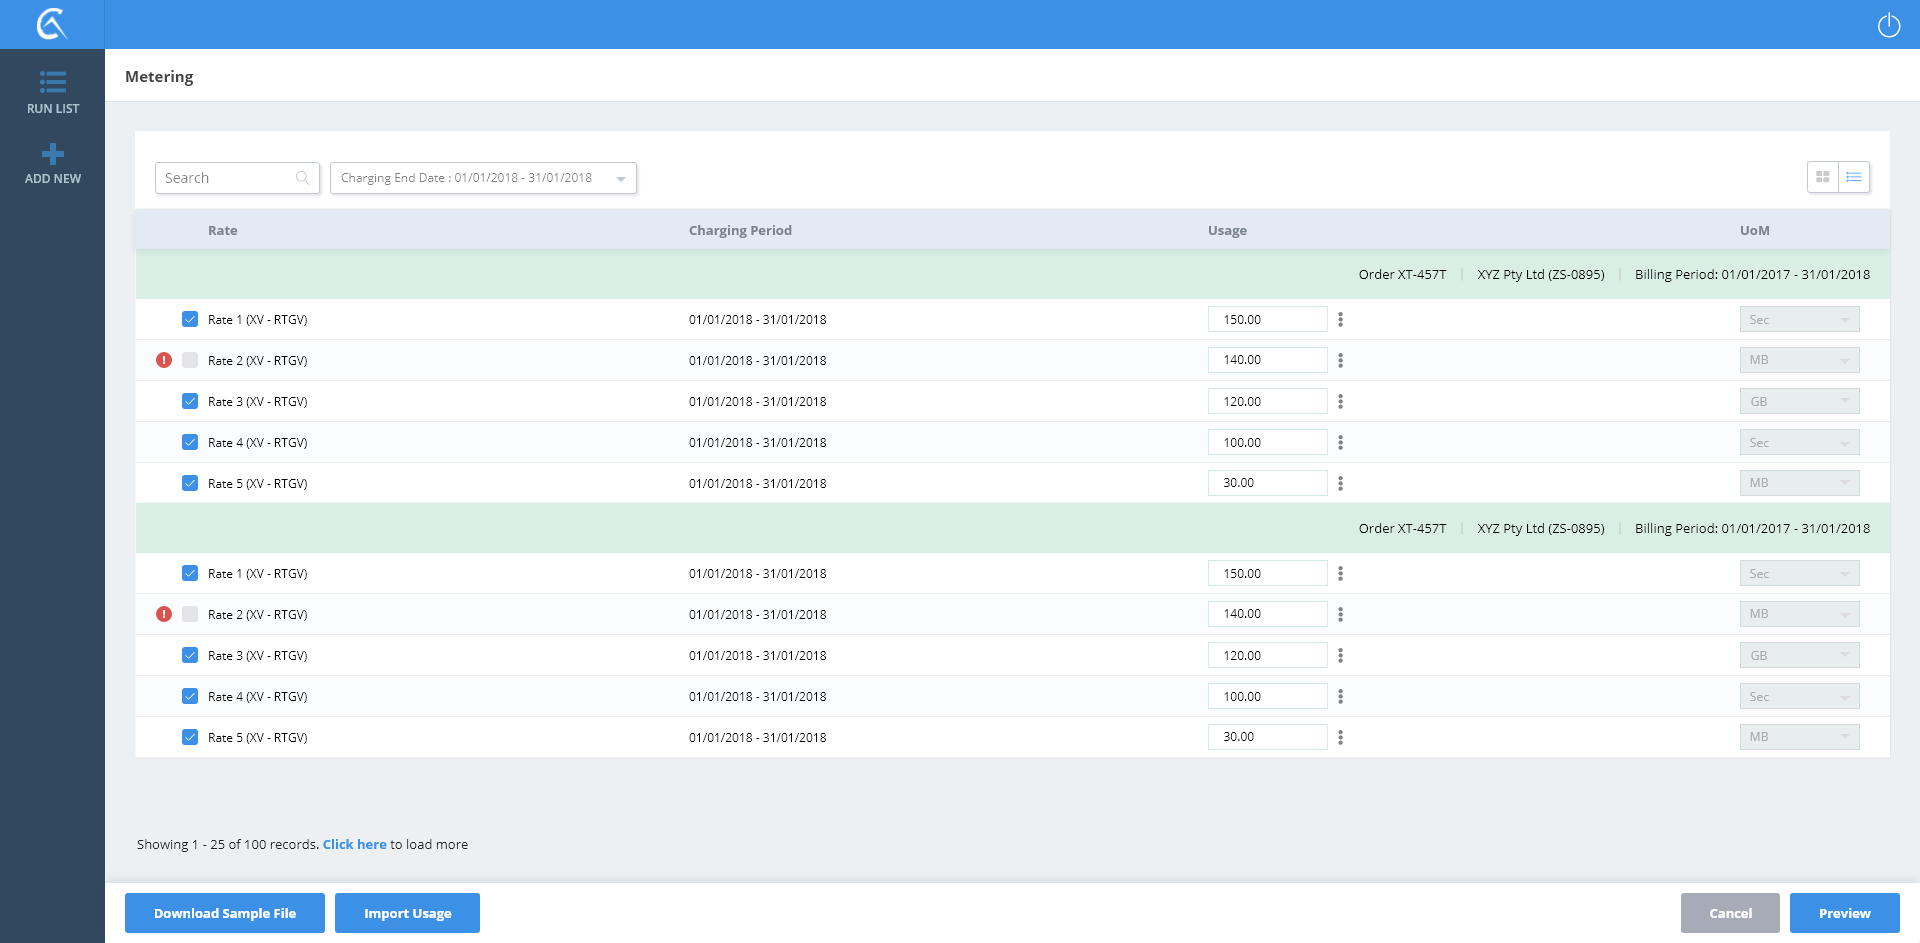This screenshot has width=1920, height=943.
Task: Click the power icon in the top bar
Action: (1888, 25)
